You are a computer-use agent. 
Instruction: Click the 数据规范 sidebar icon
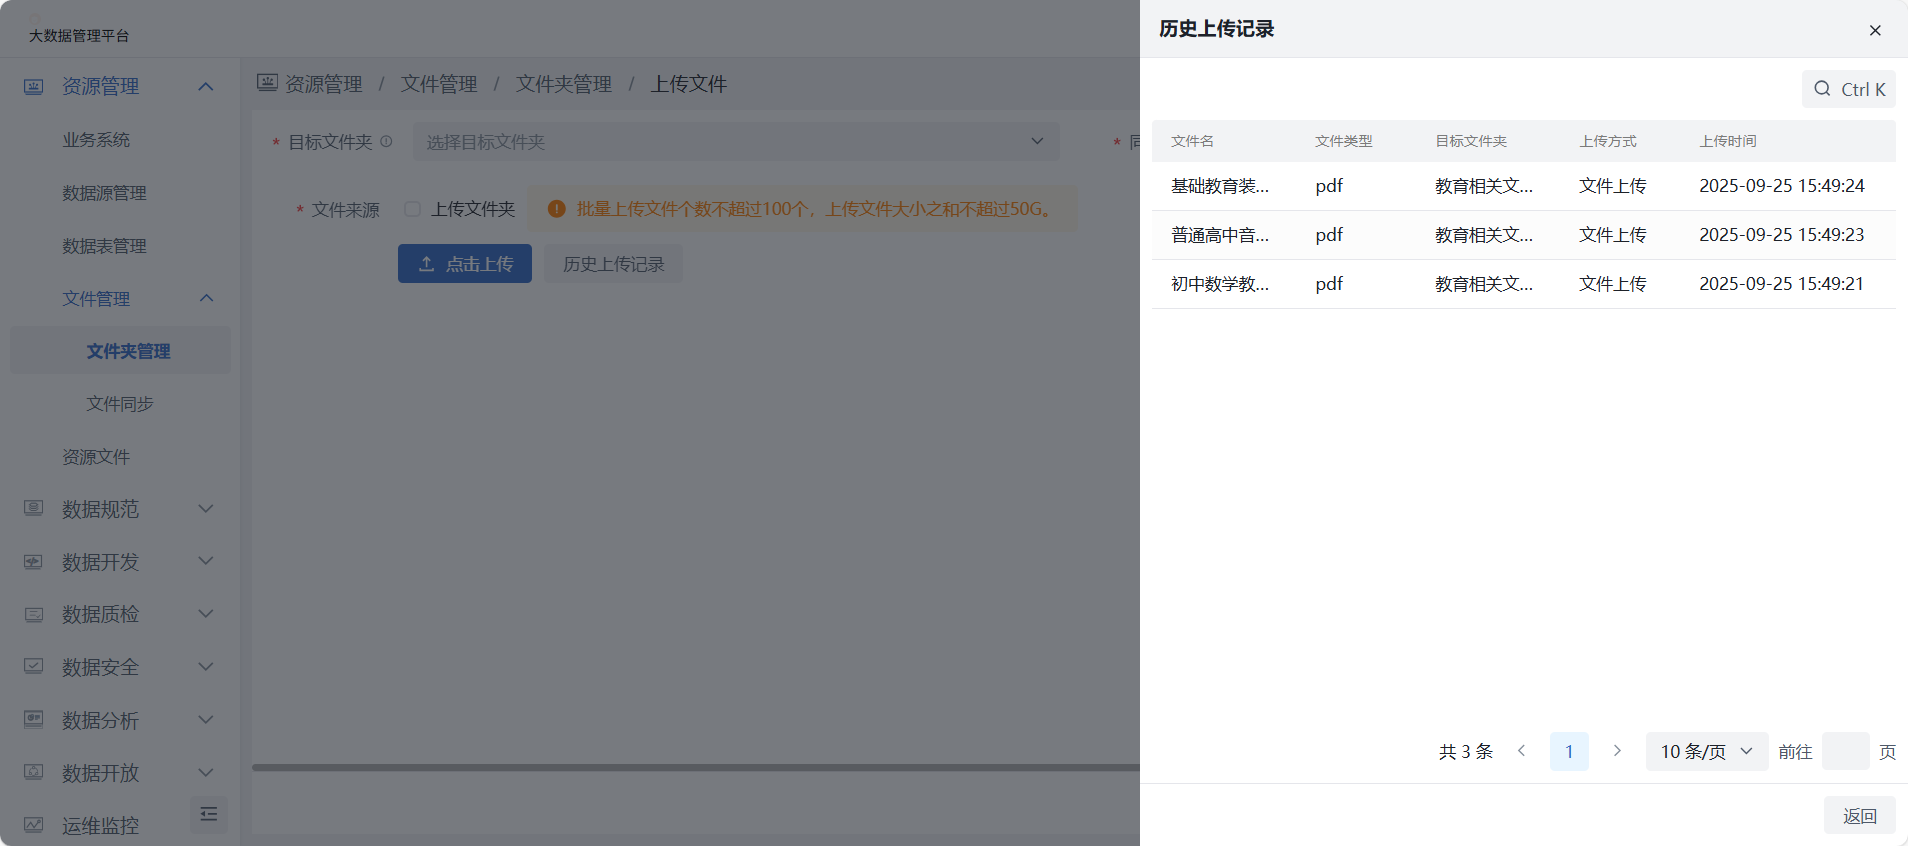coord(34,509)
